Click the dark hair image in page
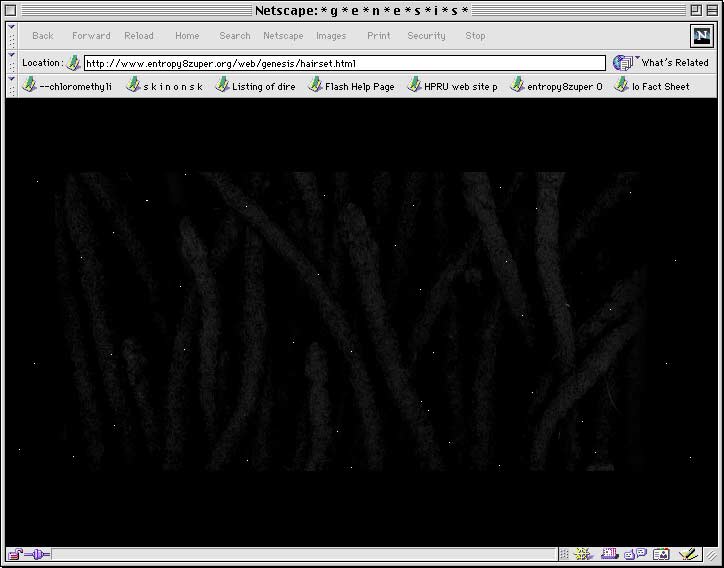This screenshot has width=724, height=568. point(350,320)
